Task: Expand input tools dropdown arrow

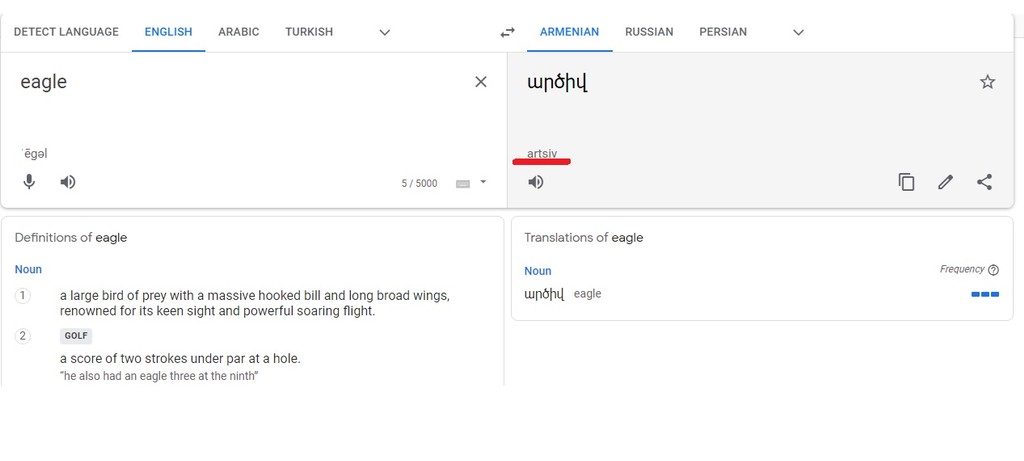Action: click(x=483, y=182)
